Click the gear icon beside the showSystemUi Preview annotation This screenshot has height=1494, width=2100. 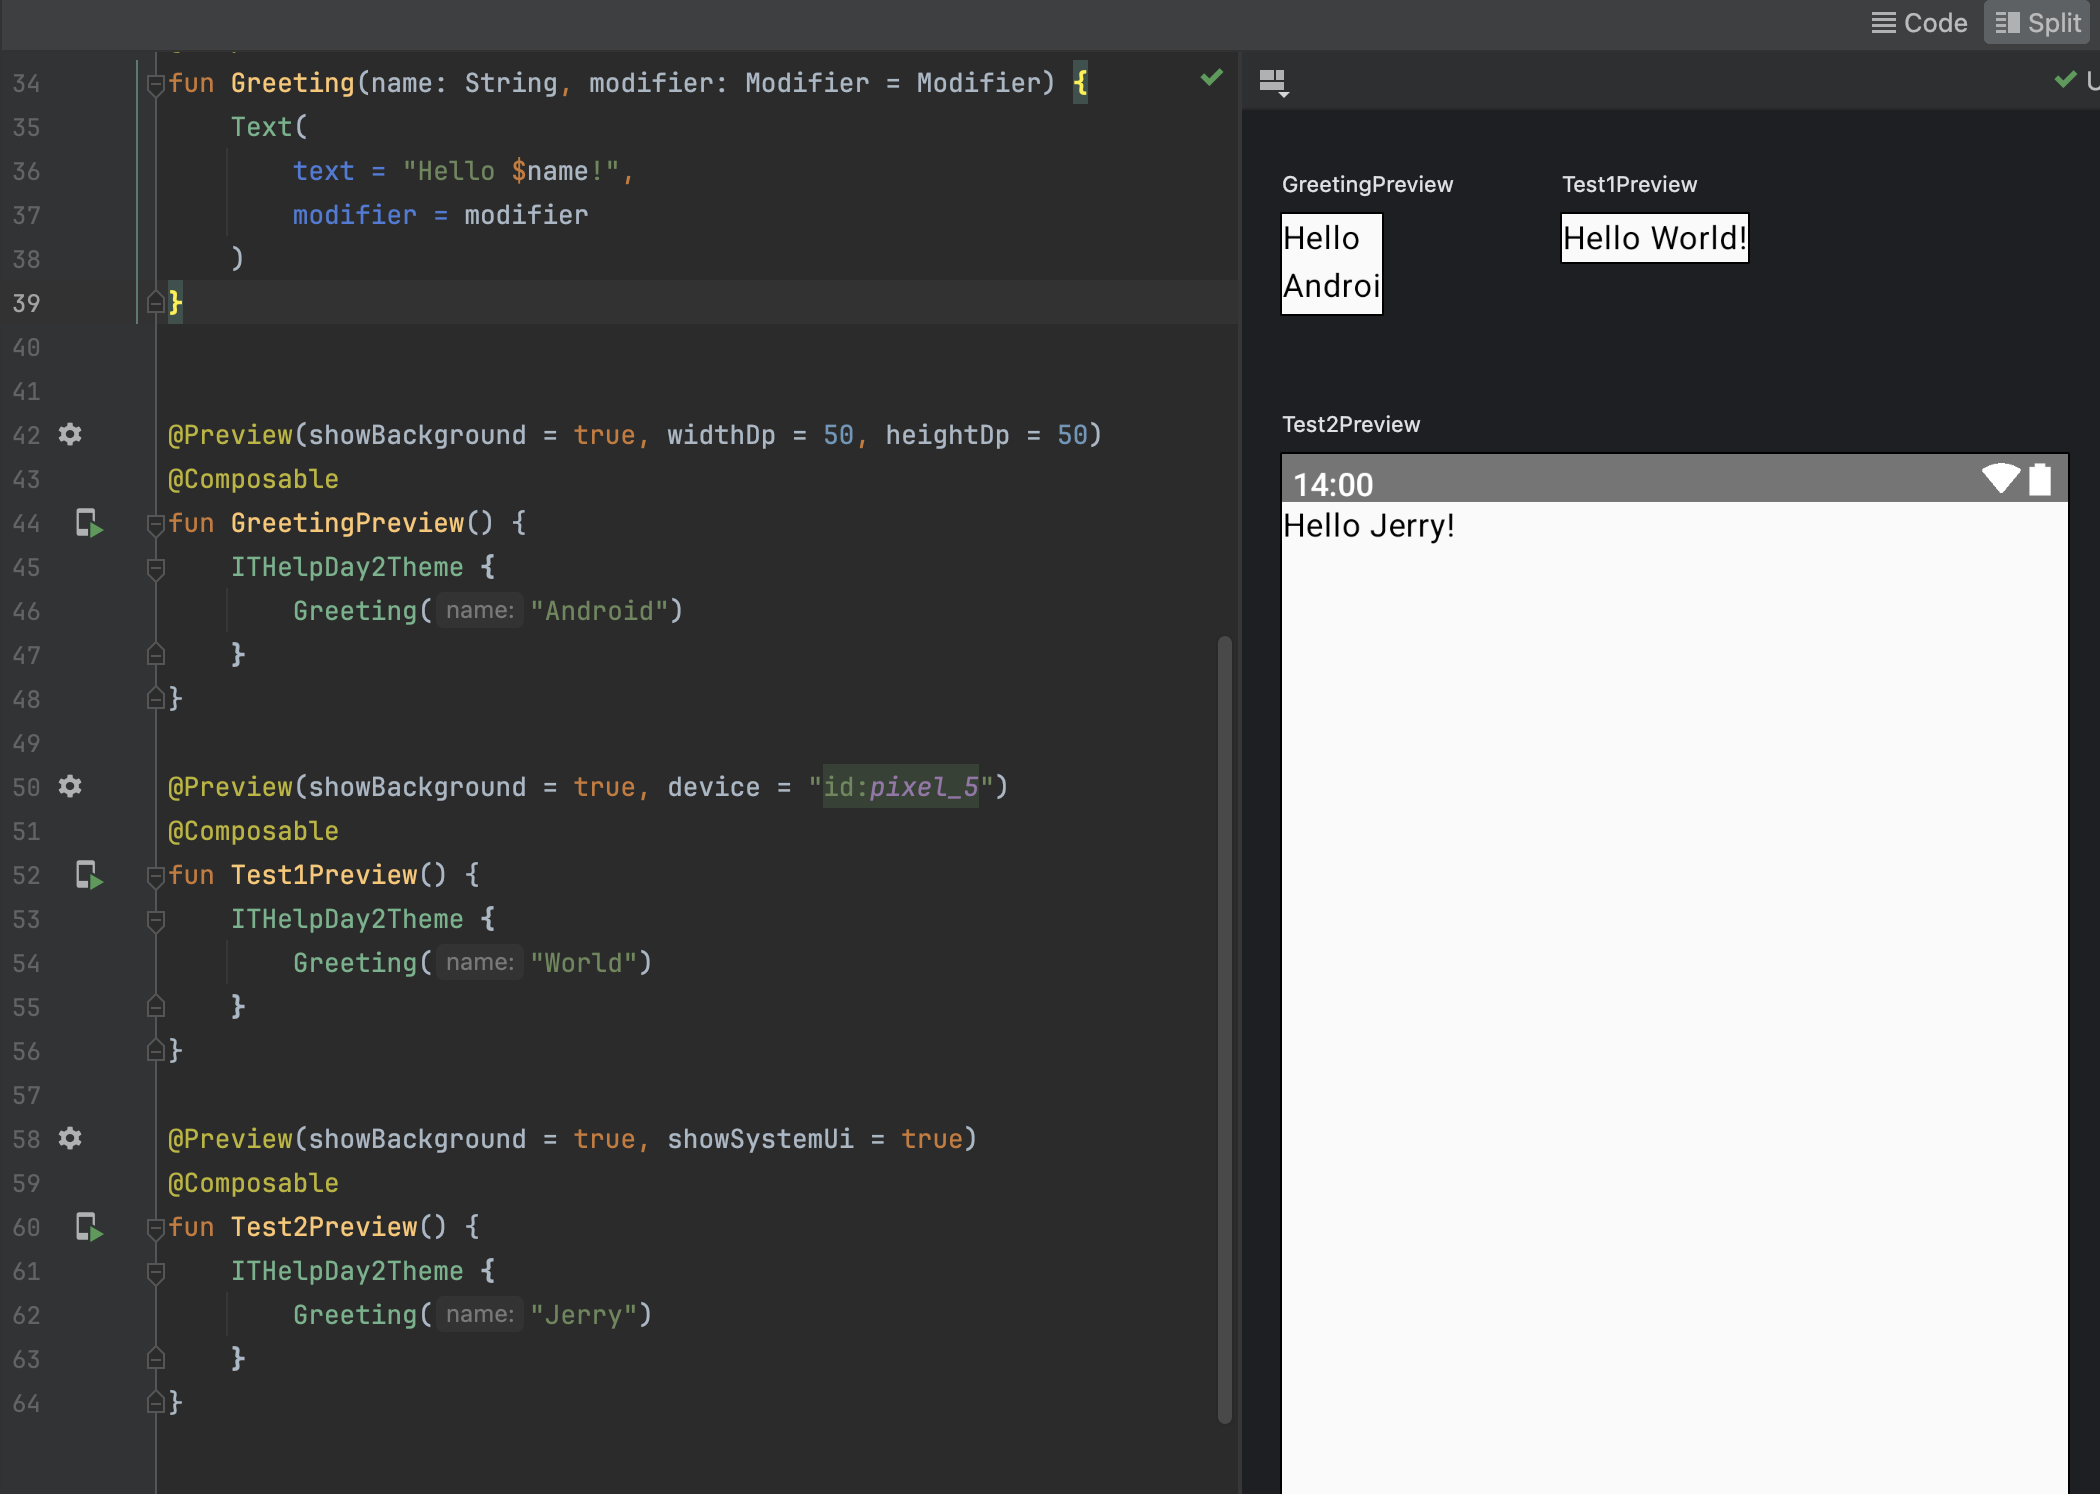(x=70, y=1138)
